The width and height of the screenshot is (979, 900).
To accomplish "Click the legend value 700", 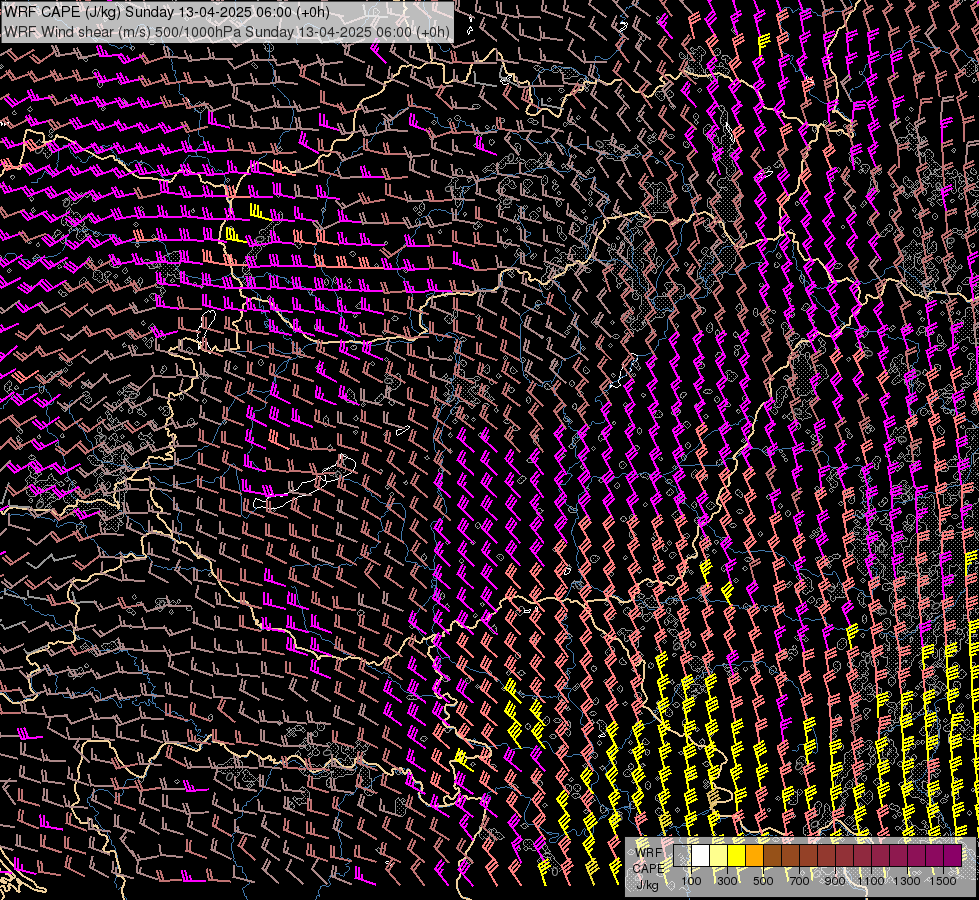I will pos(799,881).
